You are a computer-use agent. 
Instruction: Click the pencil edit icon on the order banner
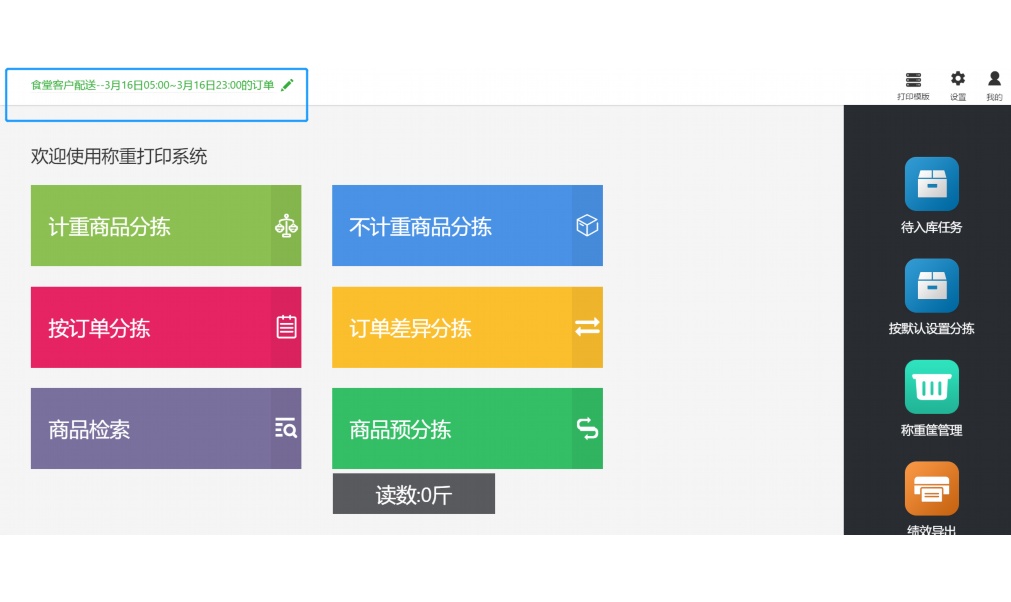287,85
